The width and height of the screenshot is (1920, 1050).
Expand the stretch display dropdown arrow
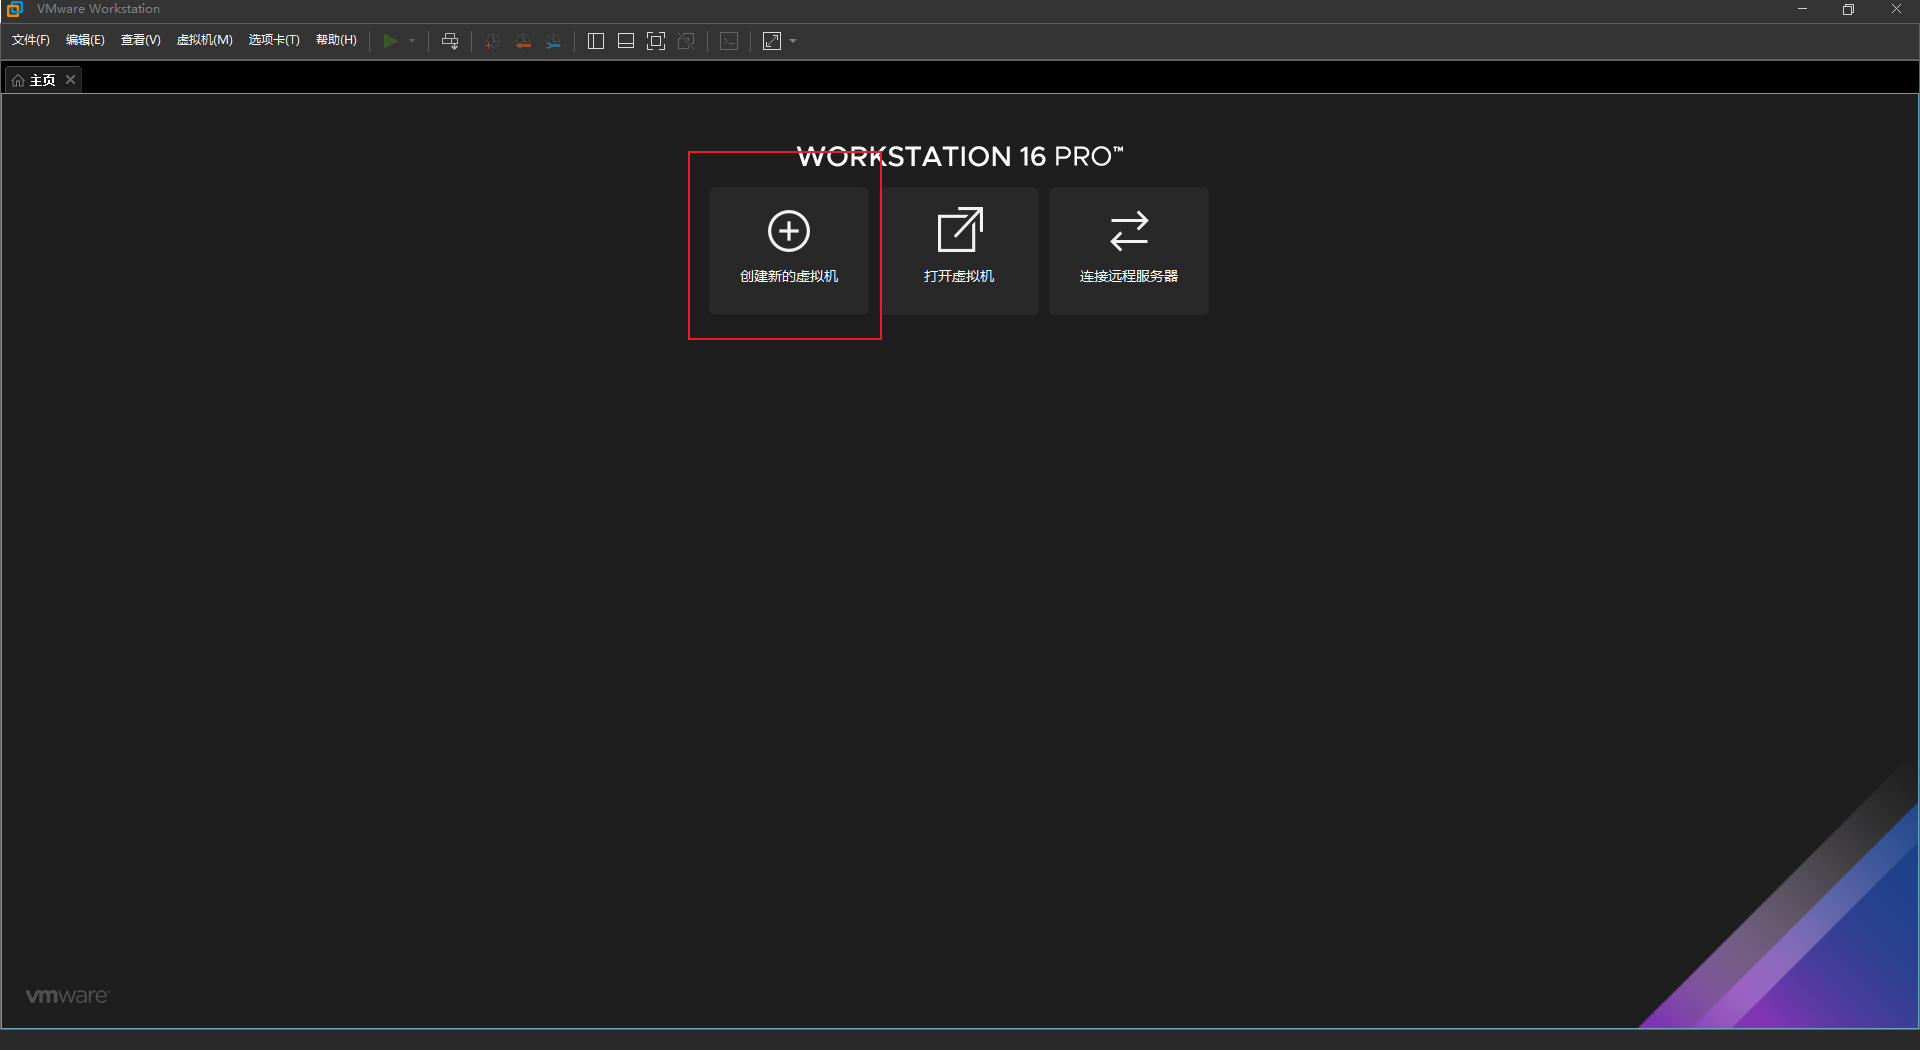point(793,41)
